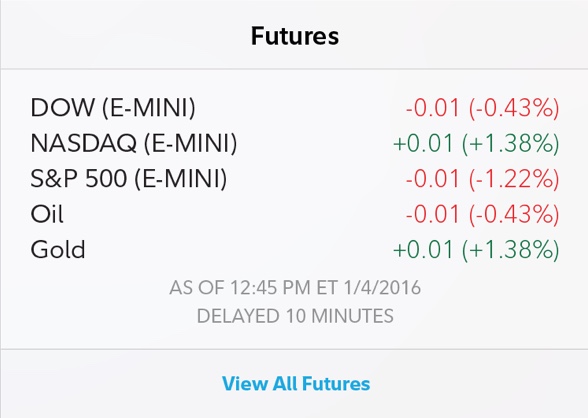Click S&P 500 change value -0.01 (-1.22%)
Image resolution: width=588 pixels, height=418 pixels.
pyautogui.click(x=482, y=178)
